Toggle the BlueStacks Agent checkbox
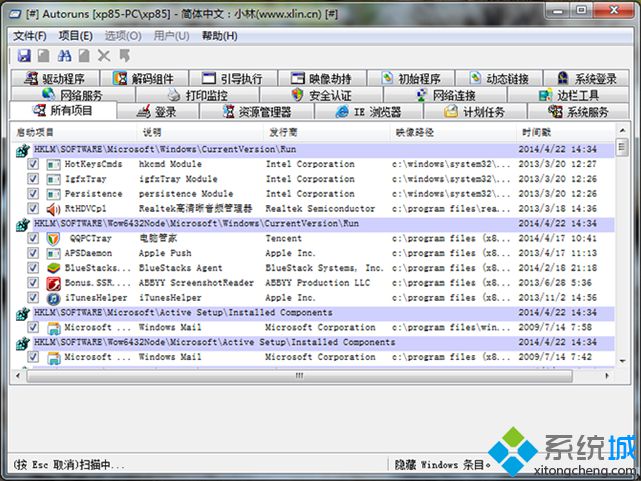641x481 pixels. pyautogui.click(x=33, y=268)
